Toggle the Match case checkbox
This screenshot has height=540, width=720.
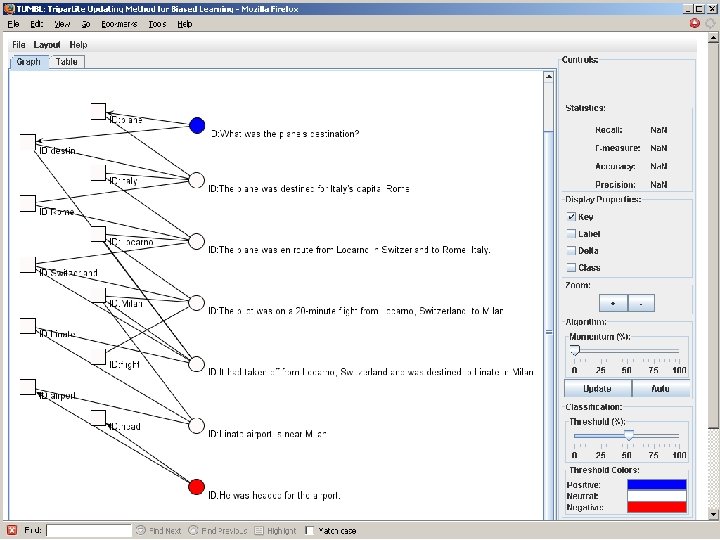point(309,530)
